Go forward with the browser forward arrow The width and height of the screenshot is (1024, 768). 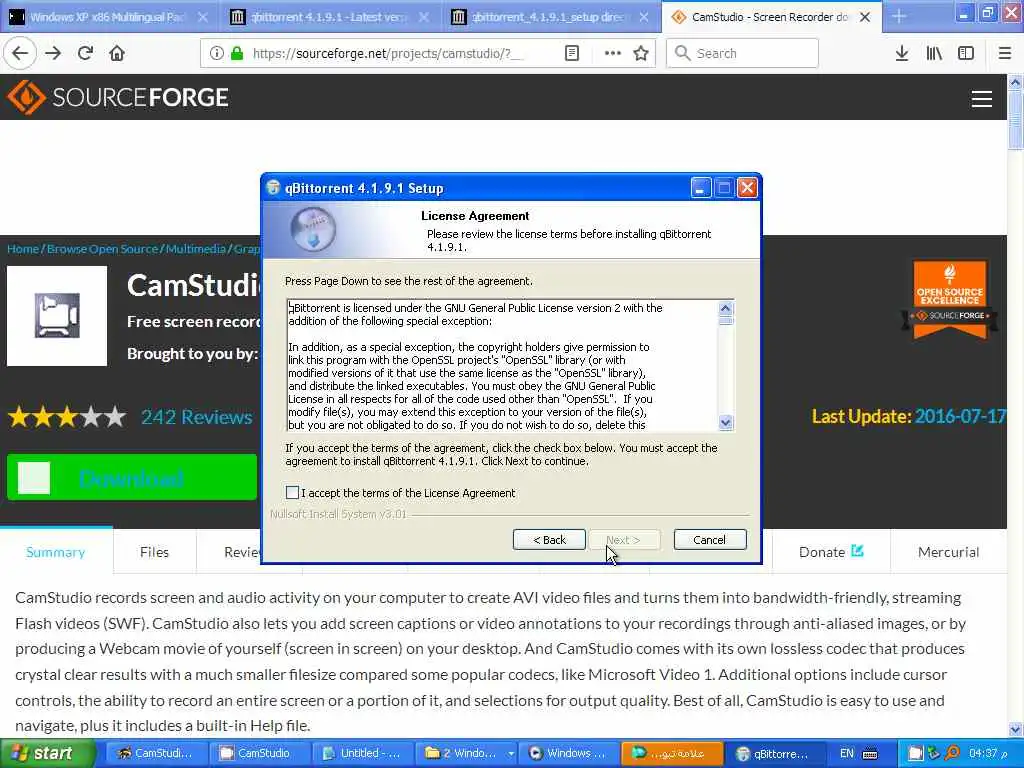click(53, 54)
